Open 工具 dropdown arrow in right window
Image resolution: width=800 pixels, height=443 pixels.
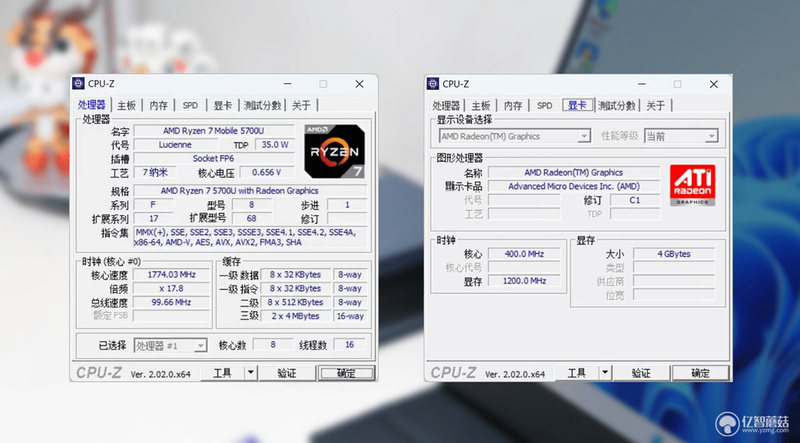click(x=605, y=373)
